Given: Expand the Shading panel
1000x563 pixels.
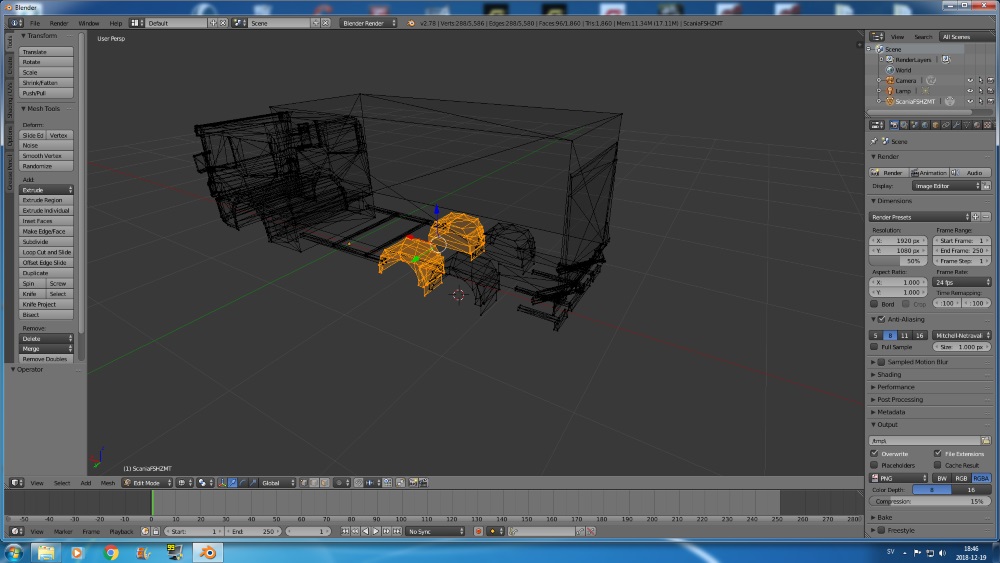Looking at the screenshot, I should click(889, 374).
